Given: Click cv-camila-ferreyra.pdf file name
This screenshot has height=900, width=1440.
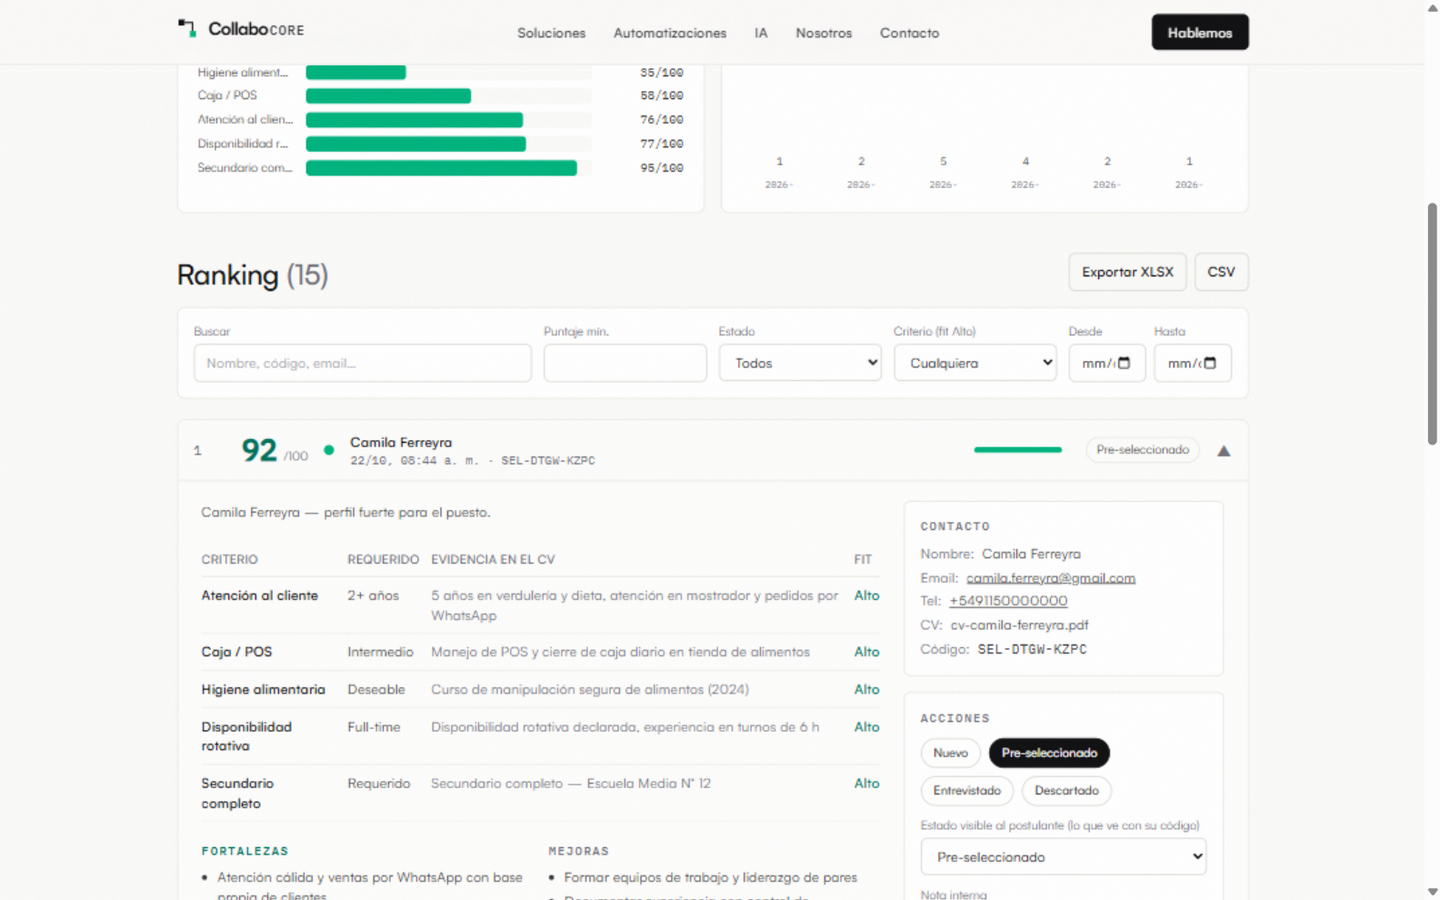Looking at the screenshot, I should pyautogui.click(x=1019, y=625).
